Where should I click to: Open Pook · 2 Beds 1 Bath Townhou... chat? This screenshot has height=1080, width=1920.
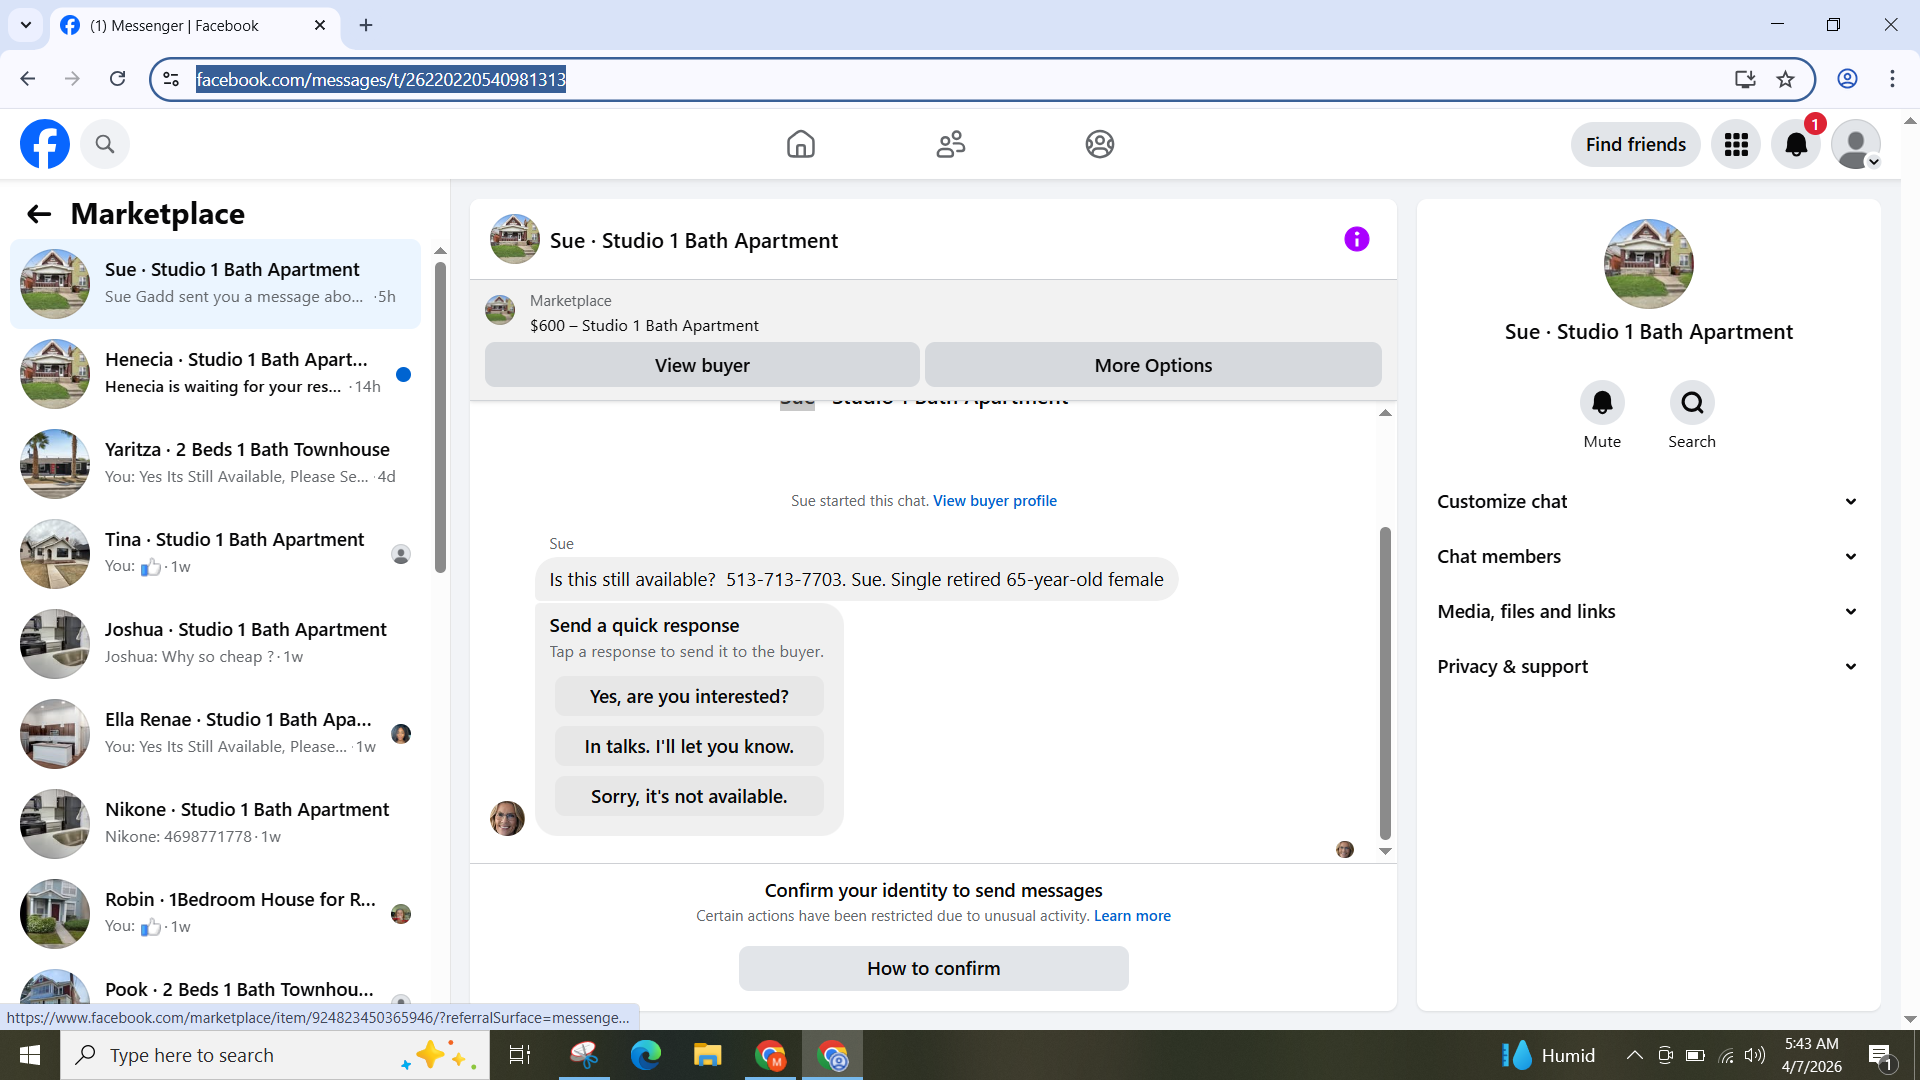tap(215, 986)
